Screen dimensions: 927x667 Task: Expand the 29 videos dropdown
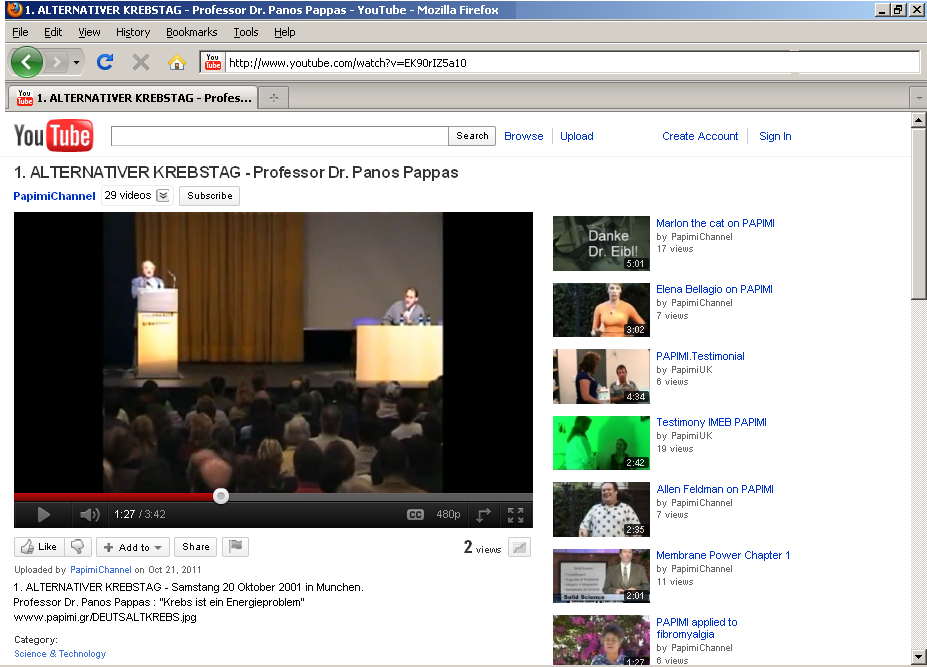click(137, 195)
